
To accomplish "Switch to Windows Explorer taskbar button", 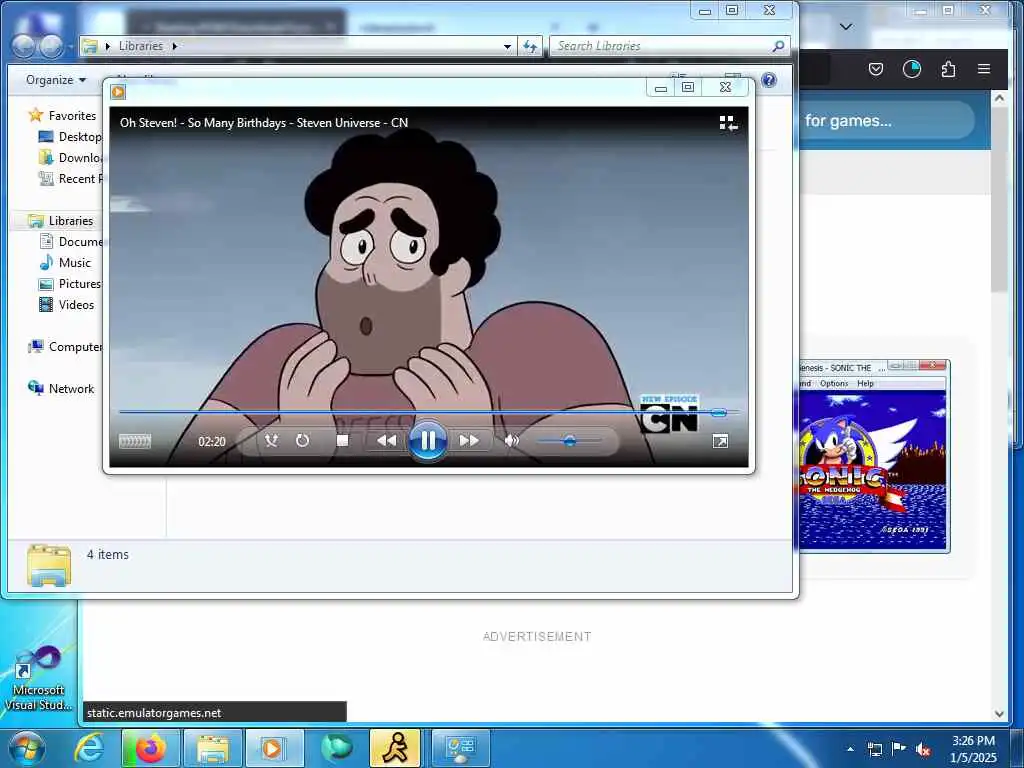I will pyautogui.click(x=212, y=748).
